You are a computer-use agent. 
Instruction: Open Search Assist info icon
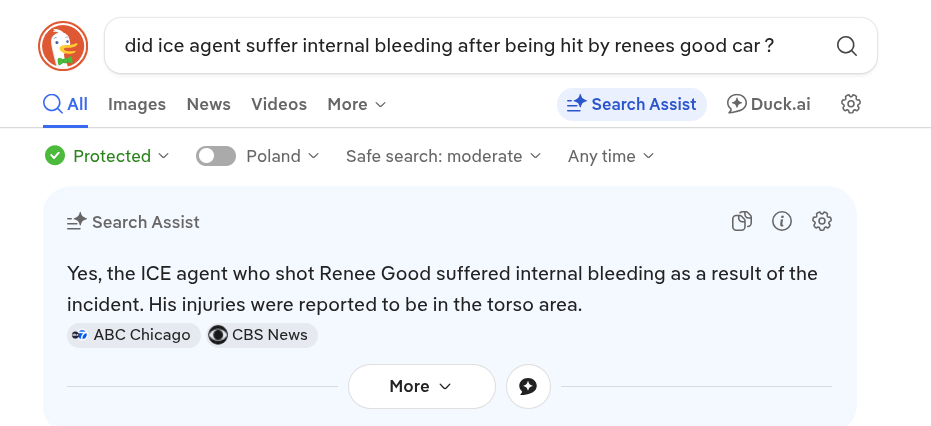[x=782, y=222]
